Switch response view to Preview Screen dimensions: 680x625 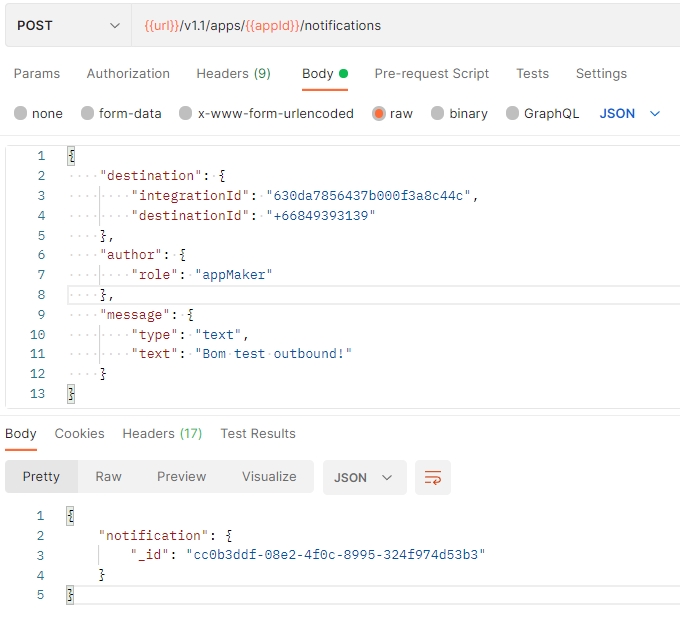tap(181, 477)
